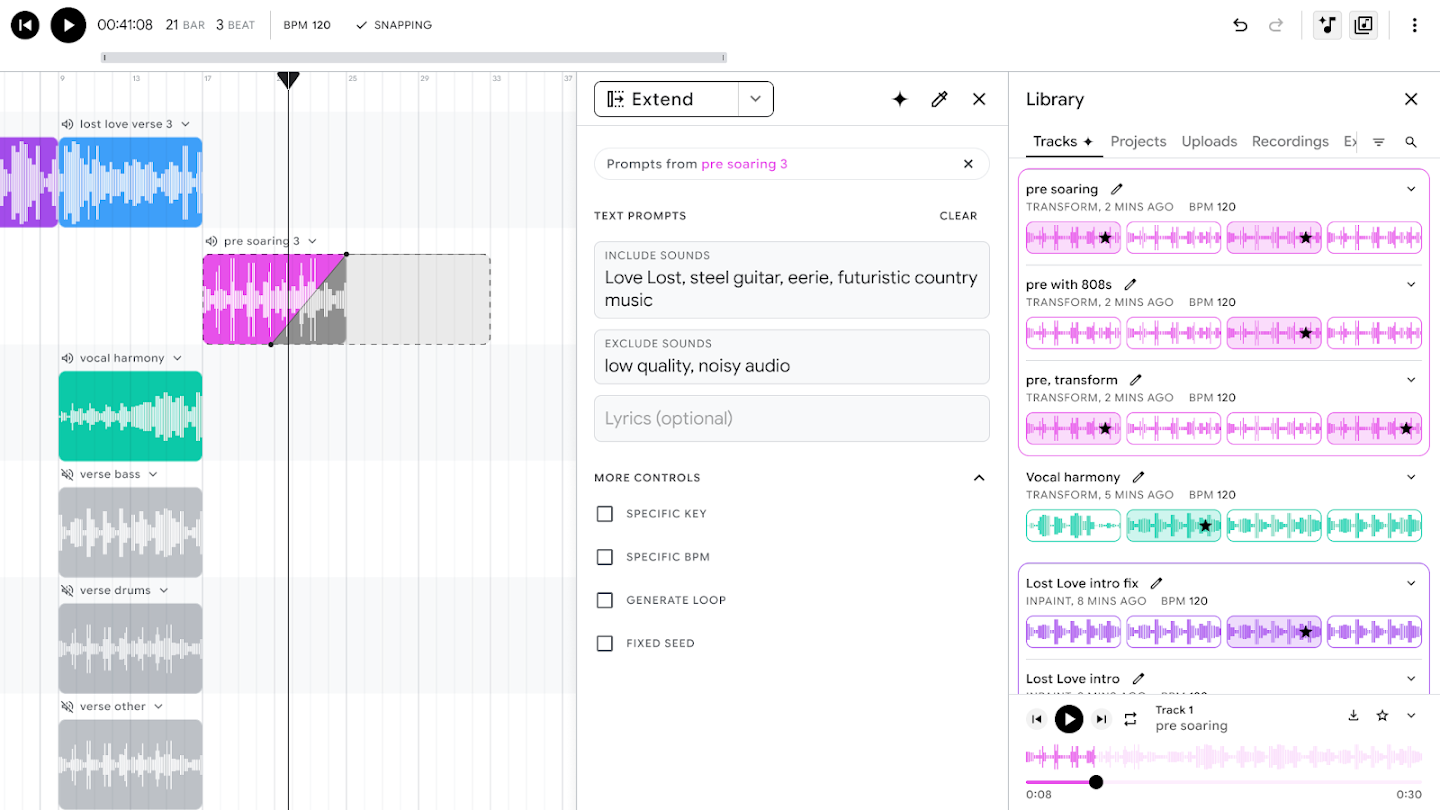Click the redo arrow in the toolbar
This screenshot has width=1440, height=810.
[x=1276, y=25]
